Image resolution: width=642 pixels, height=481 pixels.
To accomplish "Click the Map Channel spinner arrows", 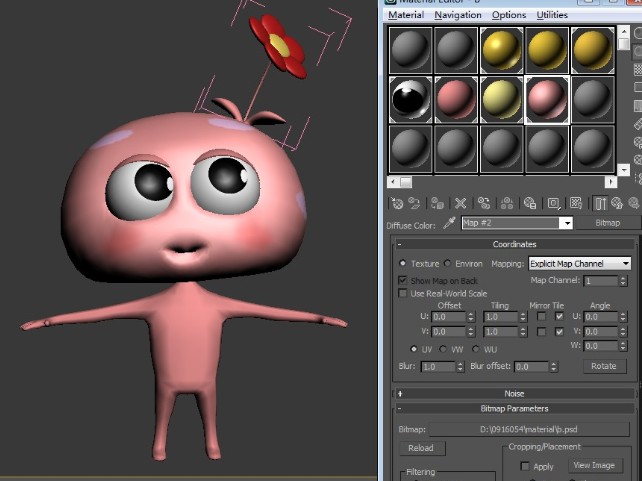I will [x=623, y=281].
